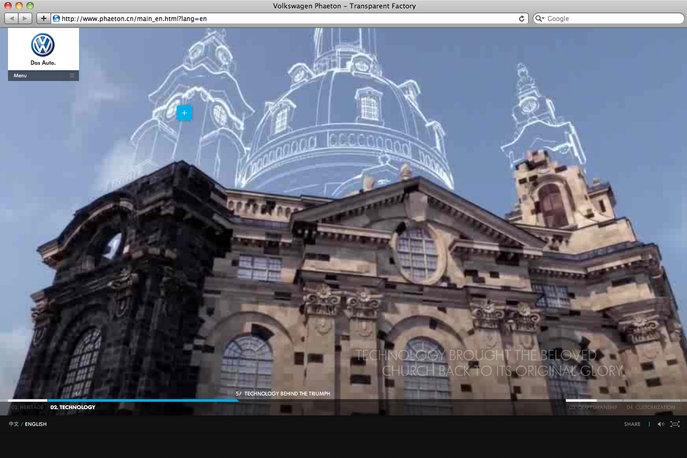687x458 pixels.
Task: Switch language to Chinese (中文)
Action: coord(13,424)
